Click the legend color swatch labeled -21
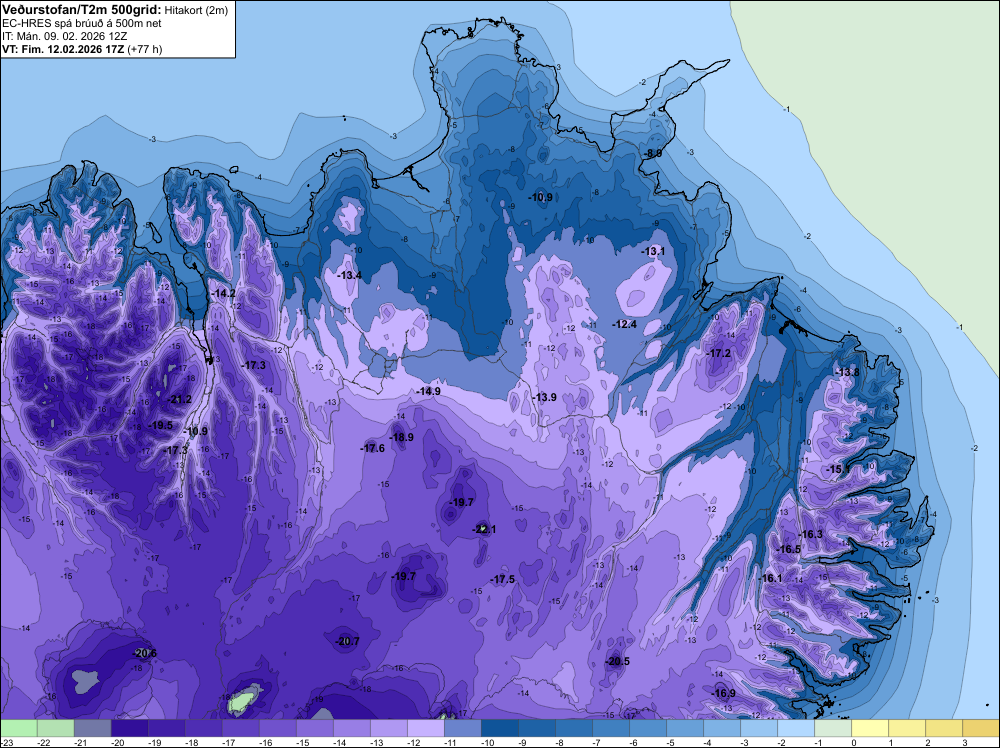The image size is (1000, 748). (92, 728)
